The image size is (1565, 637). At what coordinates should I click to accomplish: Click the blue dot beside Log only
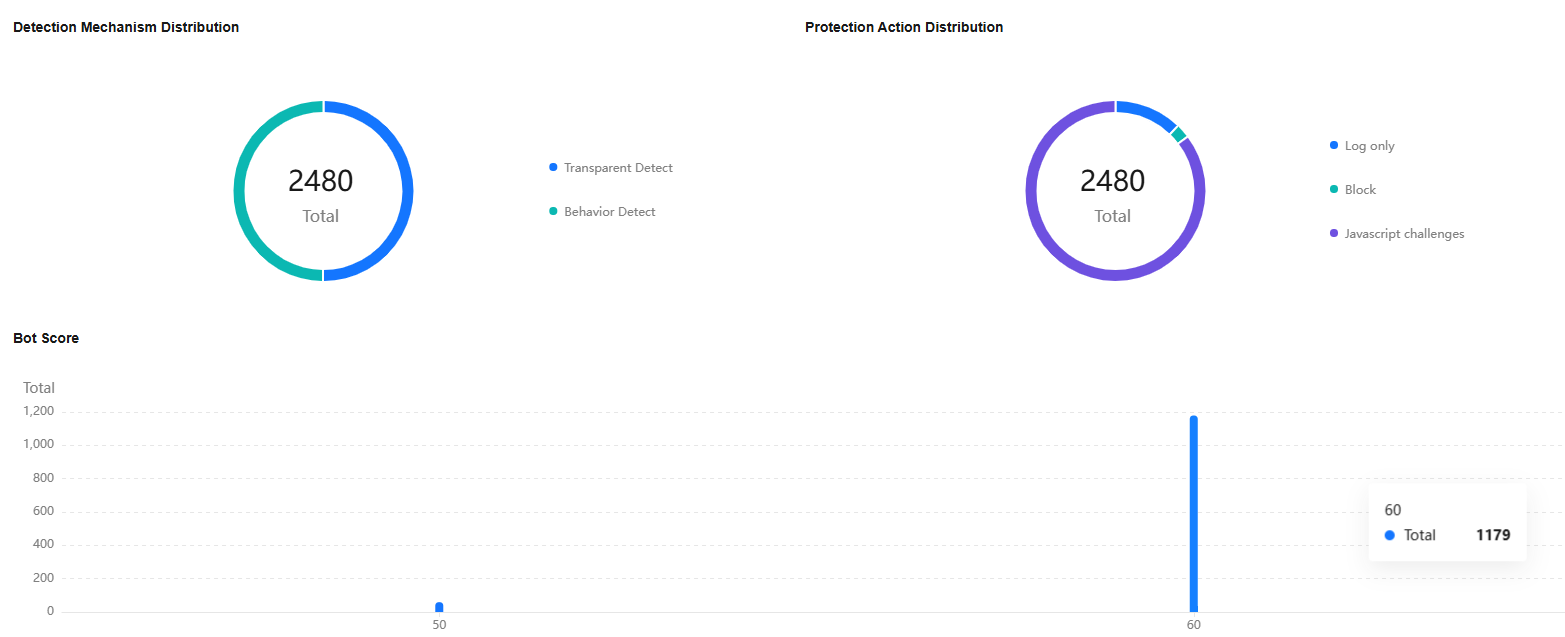(1334, 145)
